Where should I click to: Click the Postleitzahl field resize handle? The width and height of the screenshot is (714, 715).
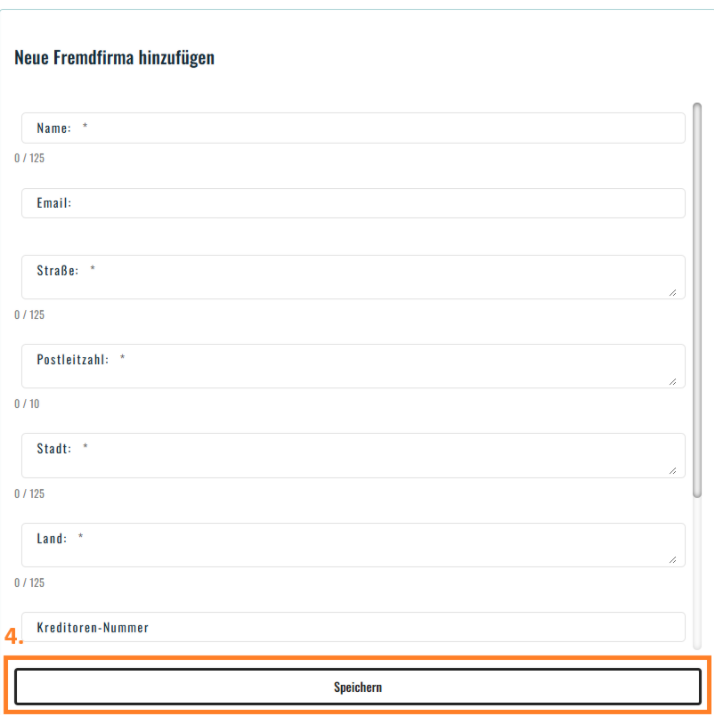point(673,382)
